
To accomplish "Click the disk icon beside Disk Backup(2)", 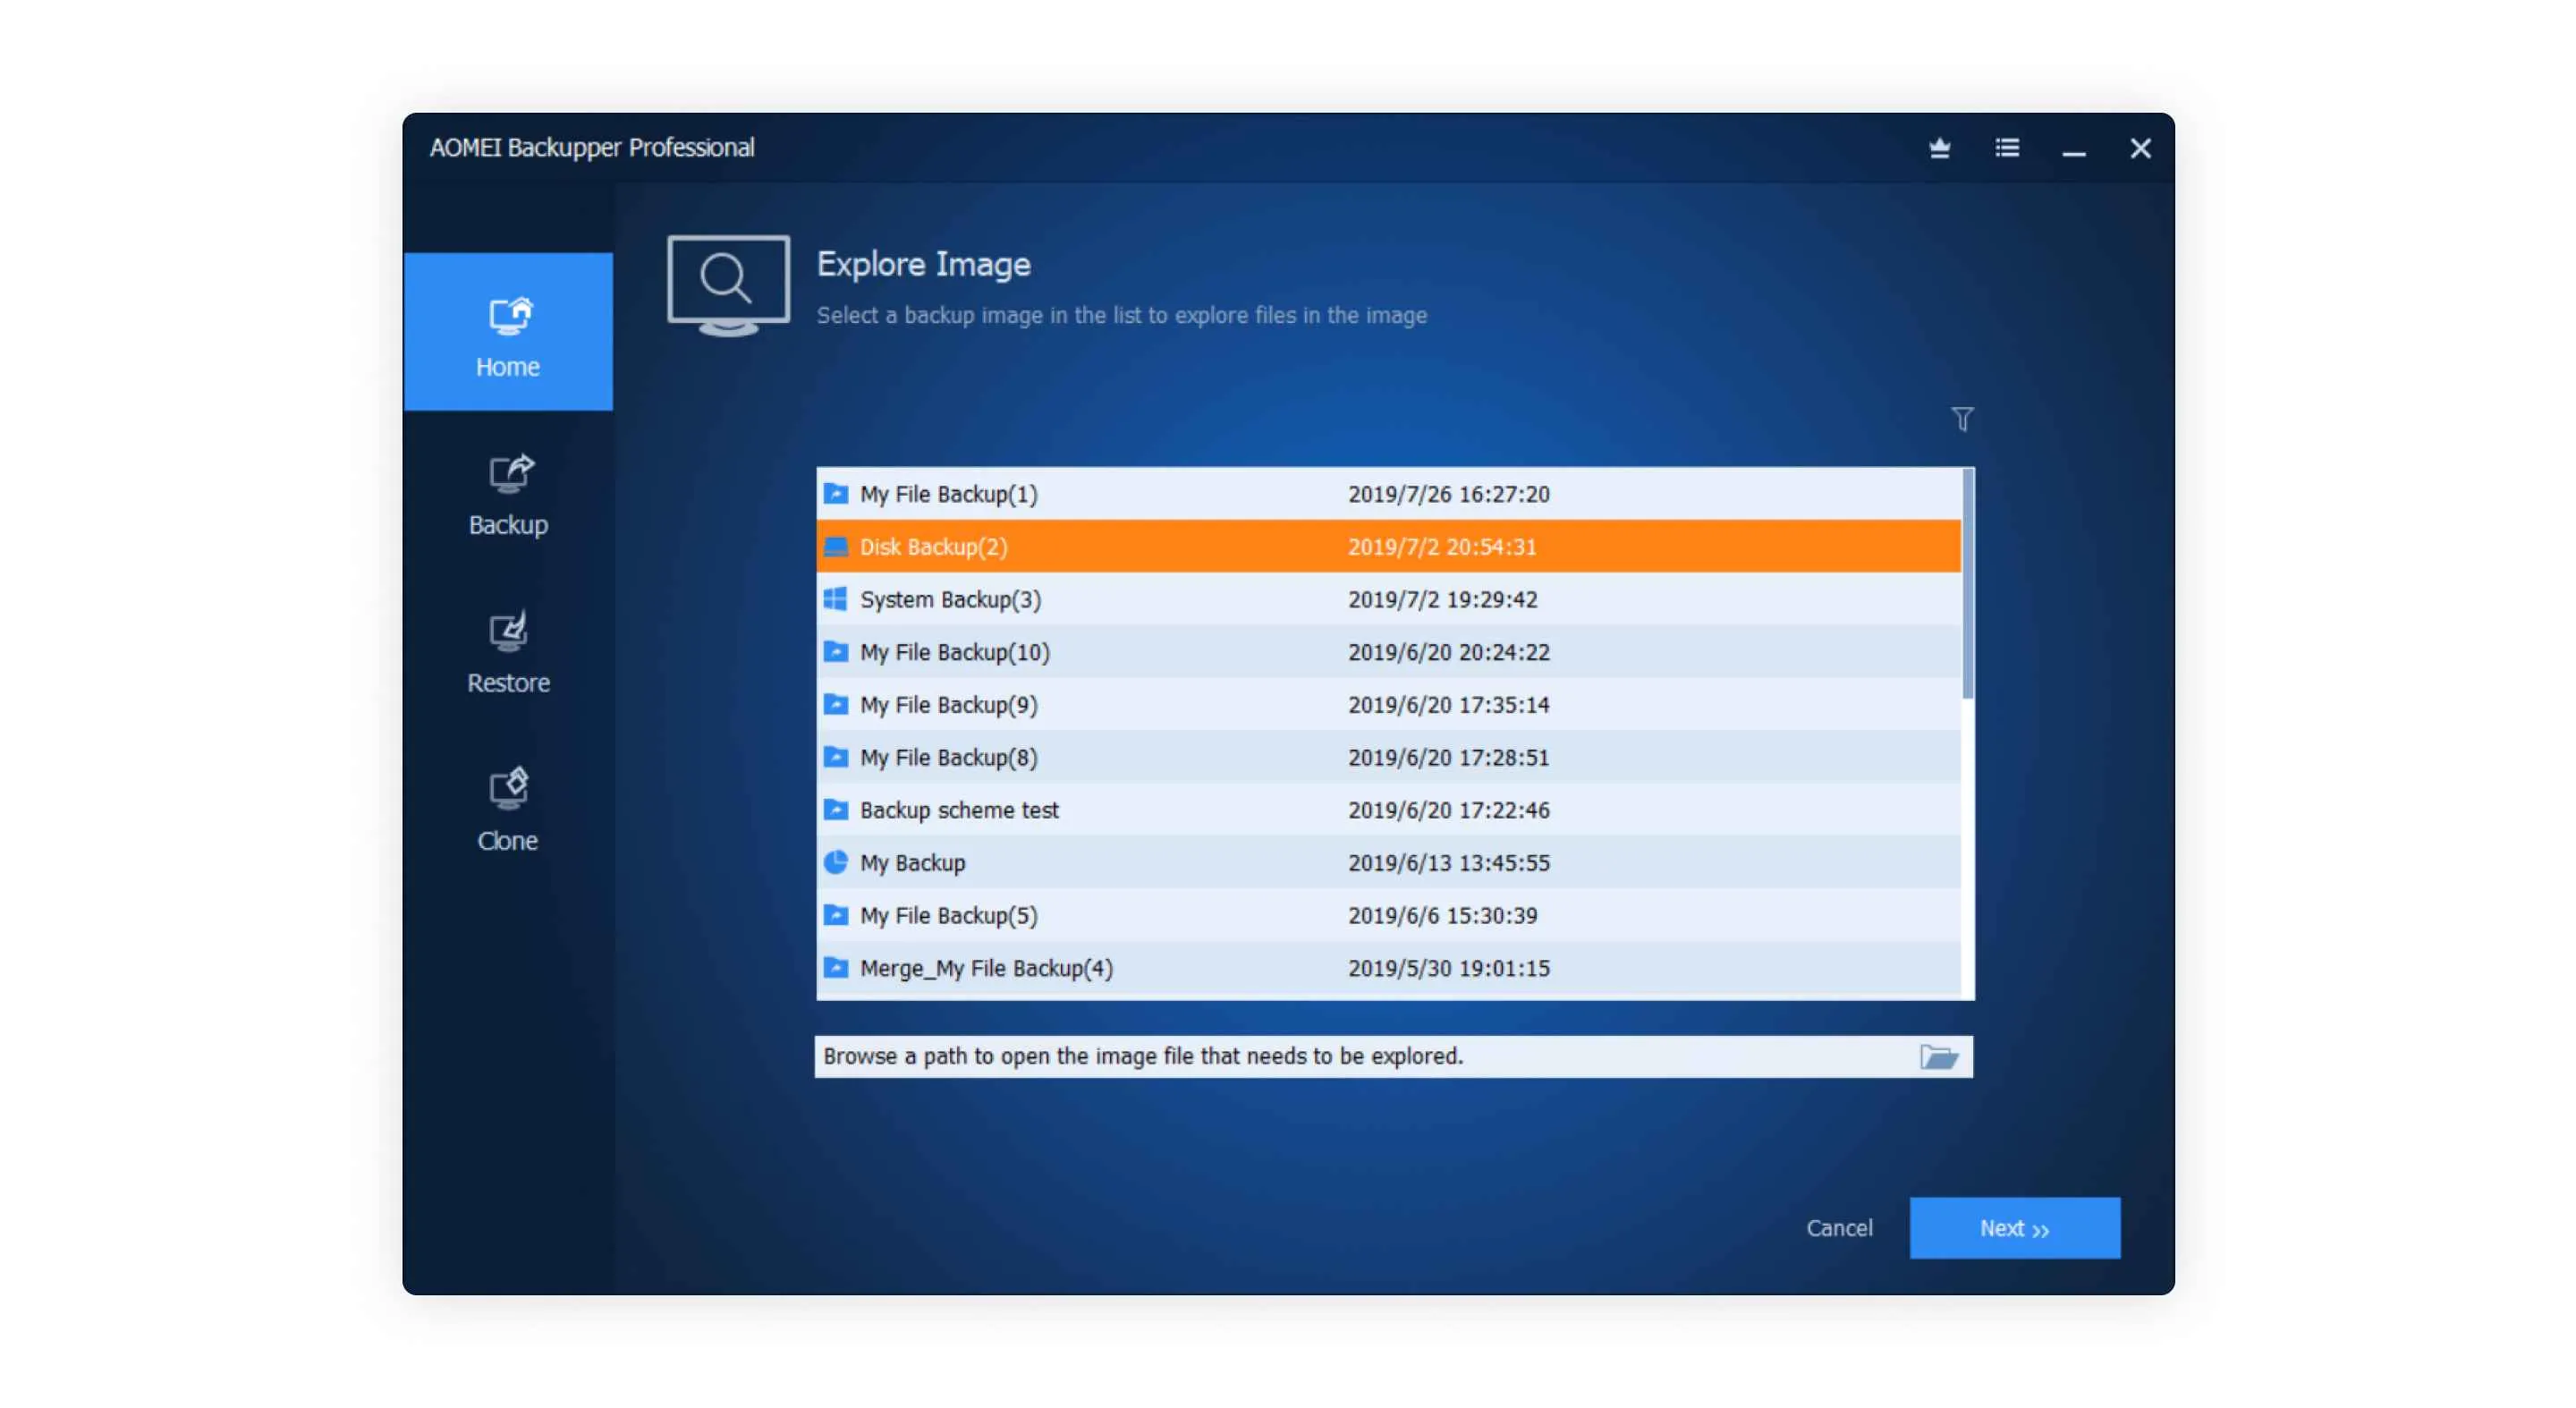I will (x=835, y=547).
